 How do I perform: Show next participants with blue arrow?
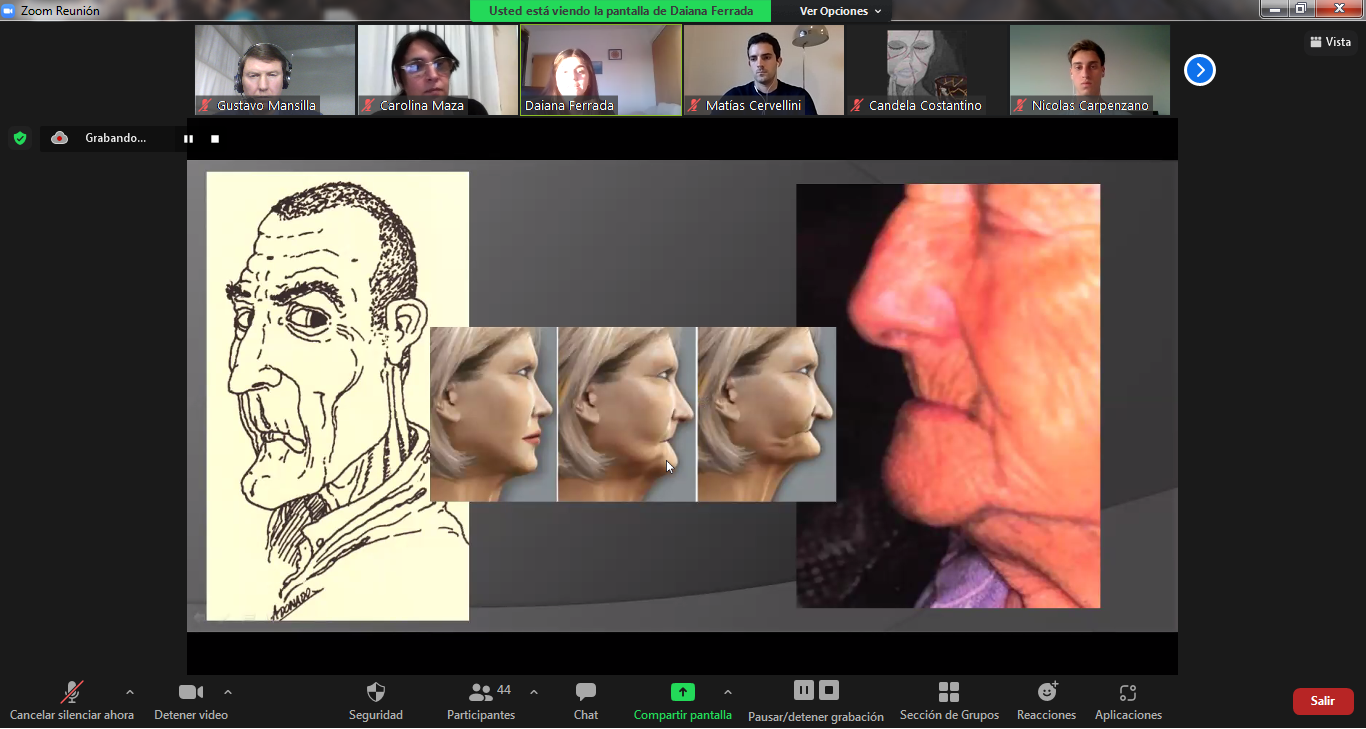1199,70
